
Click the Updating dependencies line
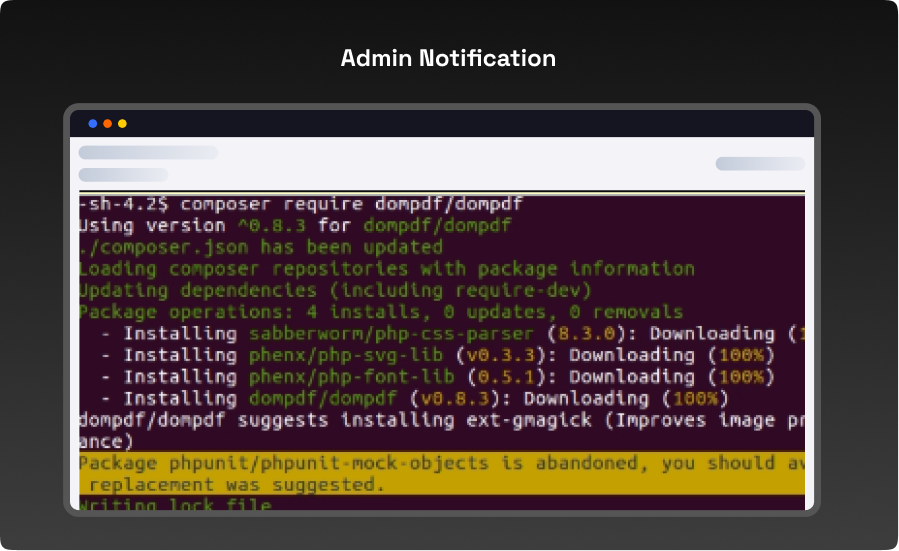pyautogui.click(x=335, y=290)
